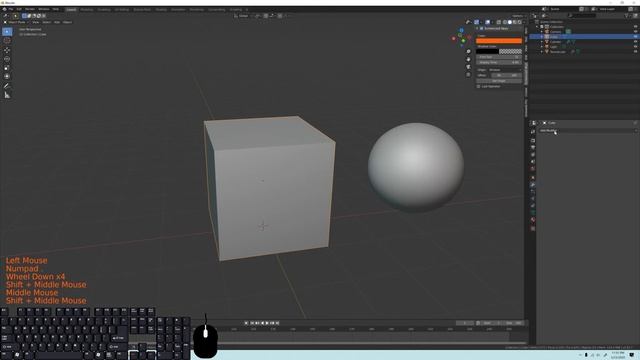The image size is (640, 360).
Task: Hide the Camera object in the outliner
Action: [x=636, y=31]
